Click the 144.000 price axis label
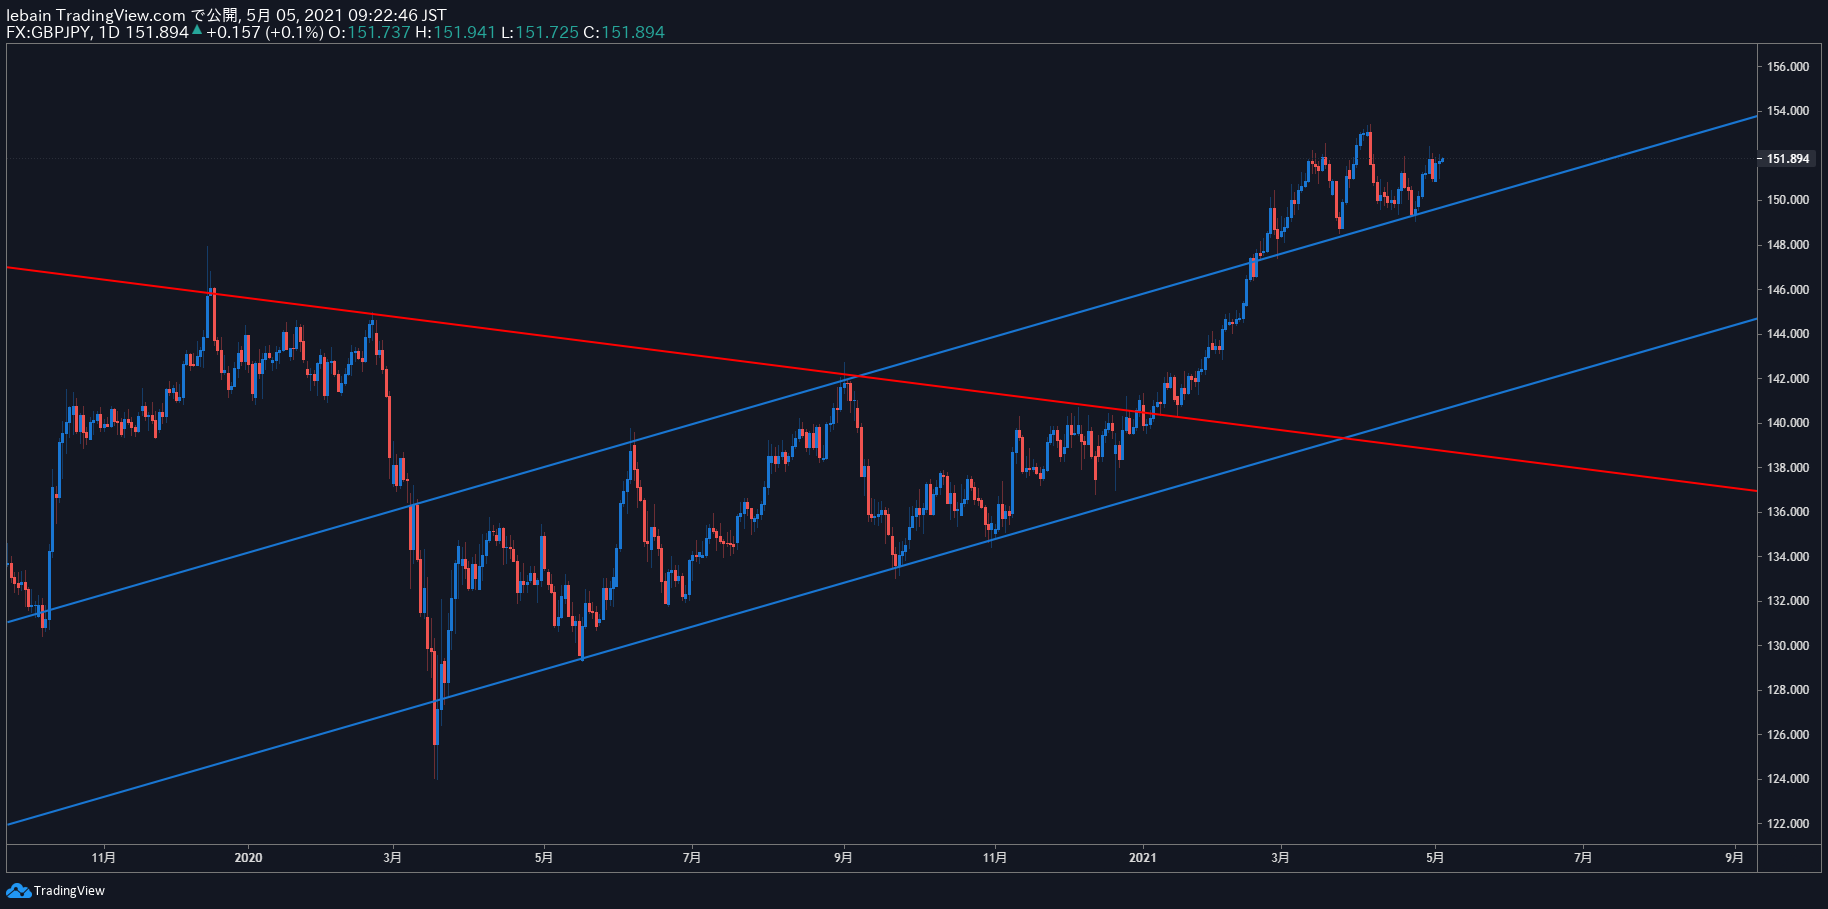Viewport: 1828px width, 909px height. (1788, 334)
